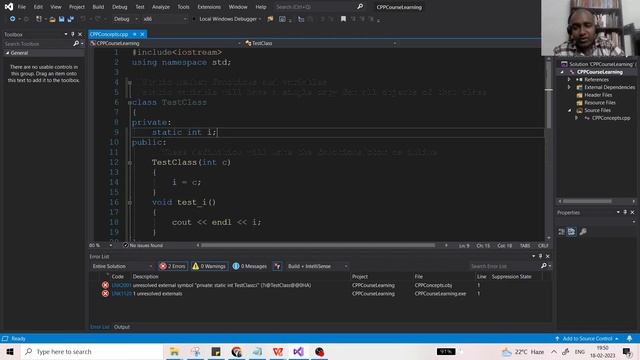Click Add to Source Control

(x=587, y=338)
